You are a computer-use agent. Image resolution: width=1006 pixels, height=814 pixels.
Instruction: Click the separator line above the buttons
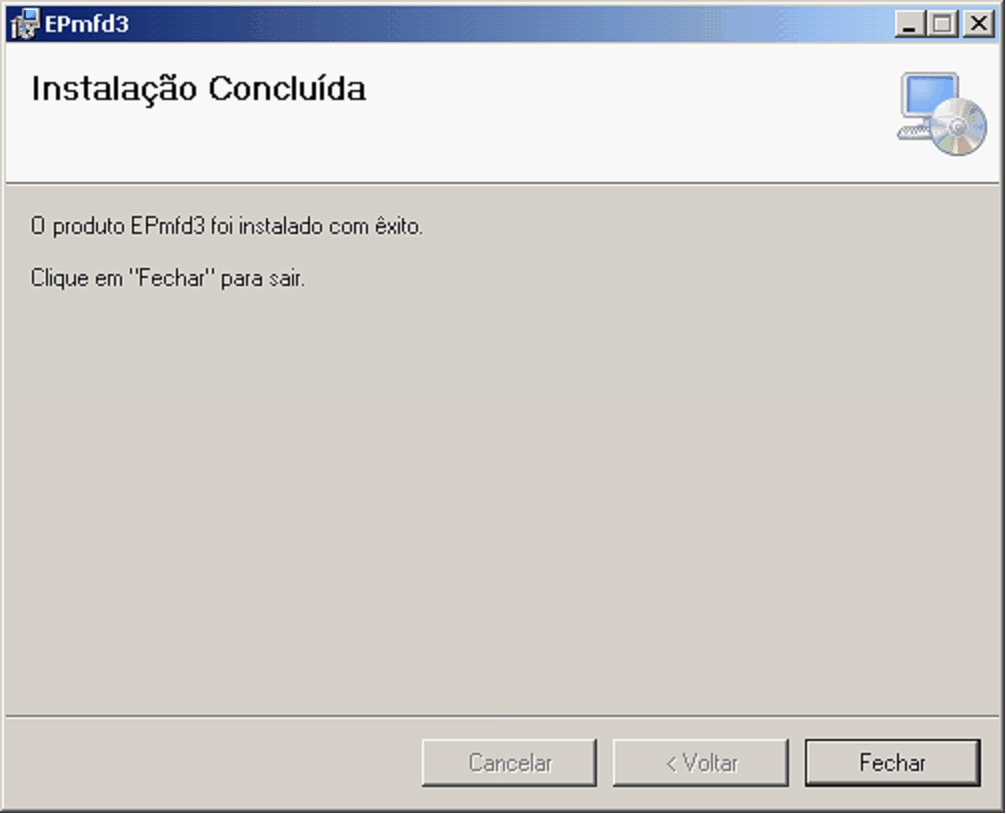[x=503, y=715]
